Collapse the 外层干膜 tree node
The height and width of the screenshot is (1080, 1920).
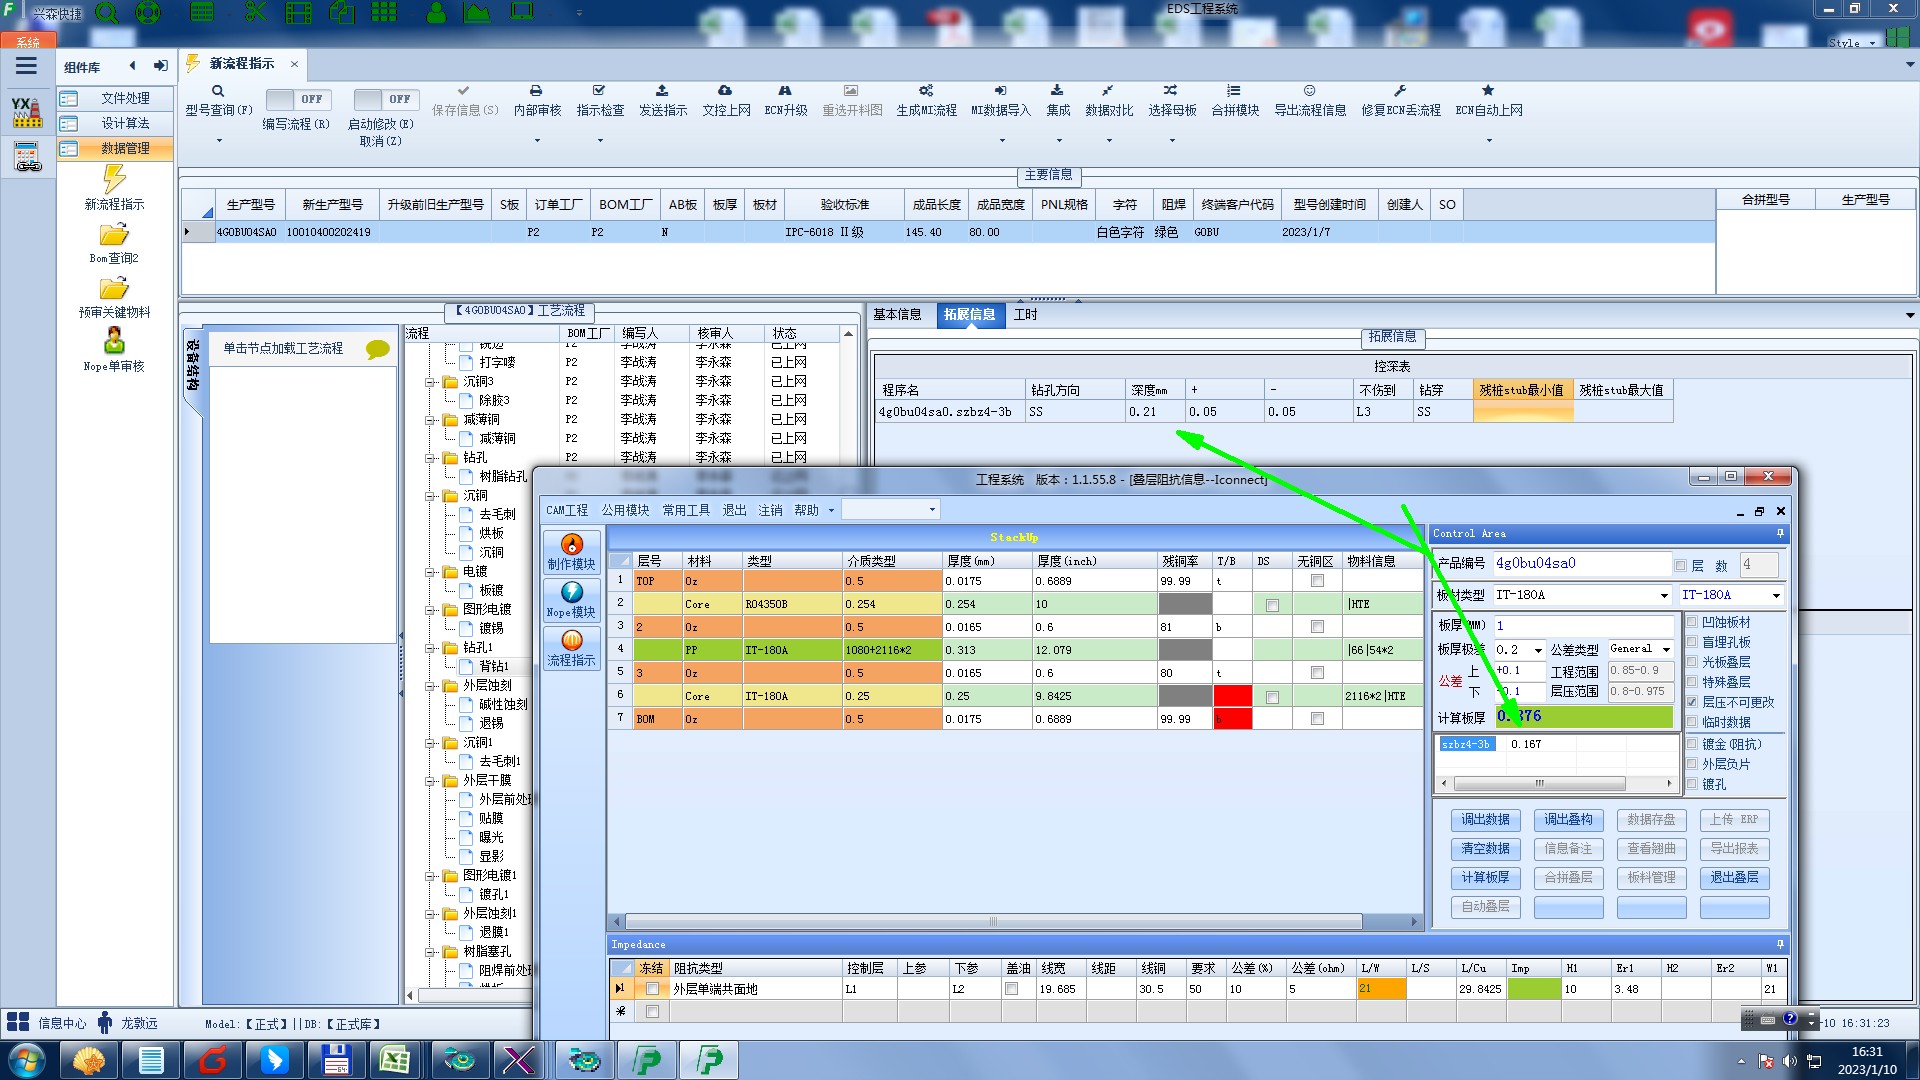coord(431,781)
